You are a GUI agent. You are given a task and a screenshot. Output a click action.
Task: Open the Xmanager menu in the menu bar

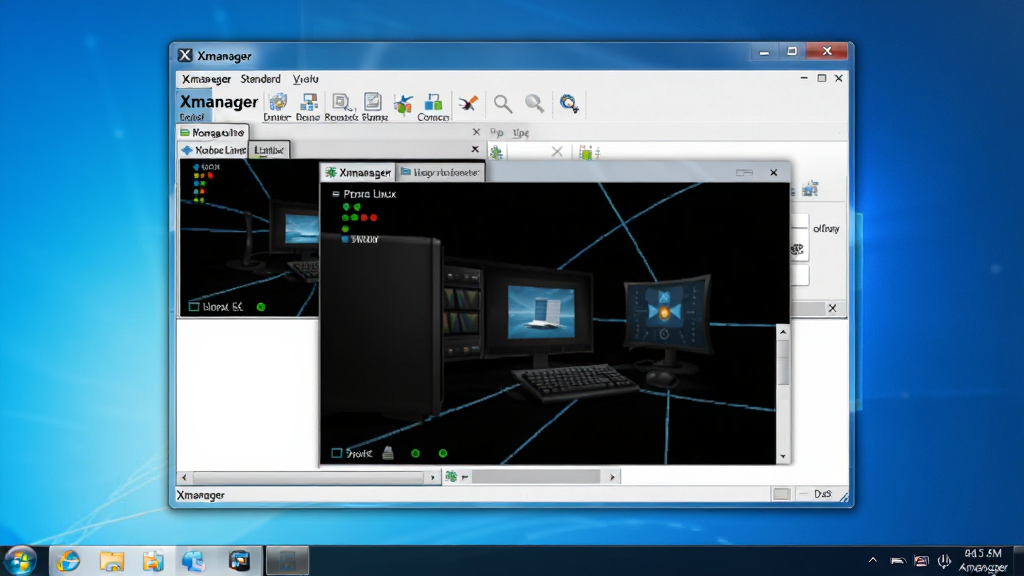click(206, 79)
